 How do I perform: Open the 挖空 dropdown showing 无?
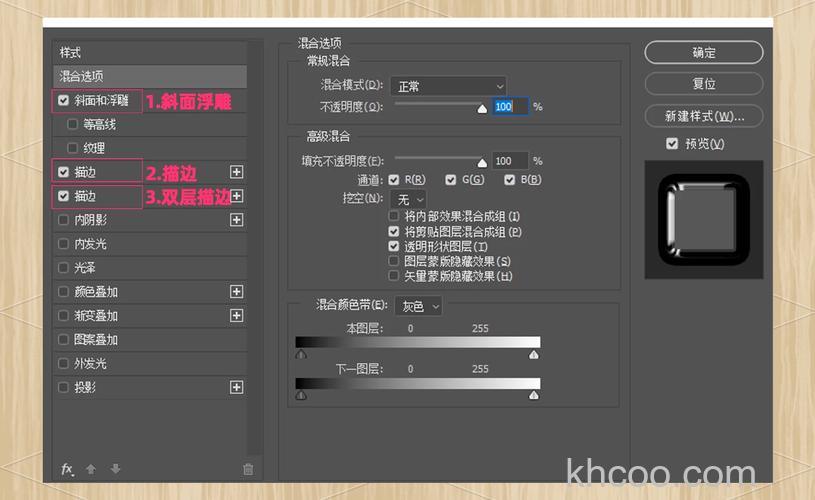409,200
